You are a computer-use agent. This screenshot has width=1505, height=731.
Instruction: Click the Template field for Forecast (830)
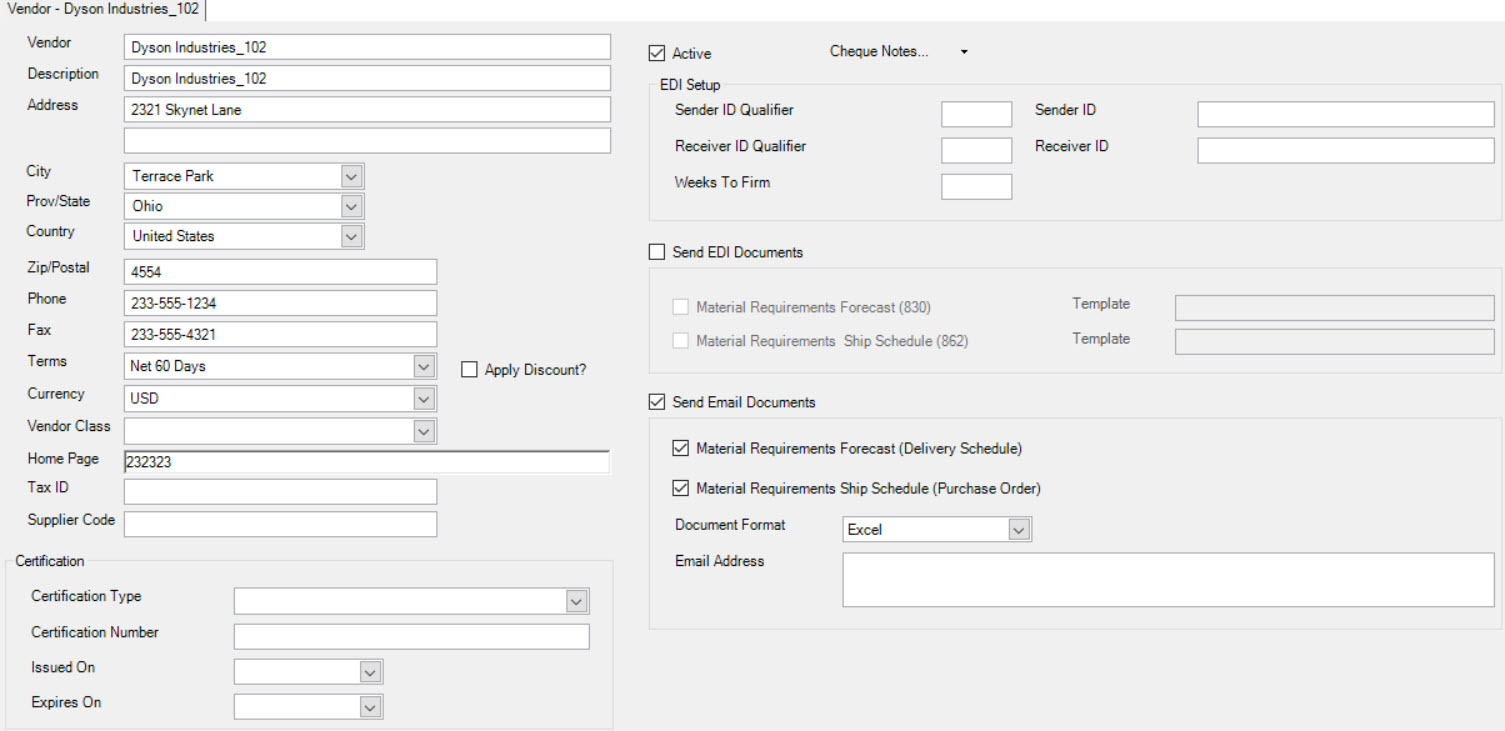[x=1335, y=307]
